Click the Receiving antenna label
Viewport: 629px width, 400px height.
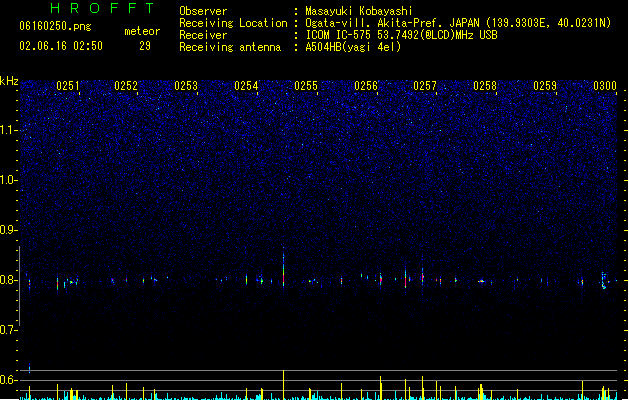coord(230,47)
